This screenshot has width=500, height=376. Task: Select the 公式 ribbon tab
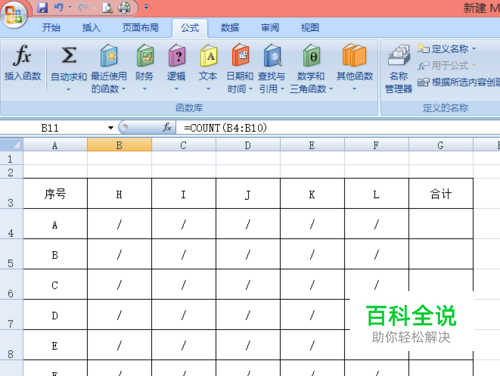click(x=190, y=28)
